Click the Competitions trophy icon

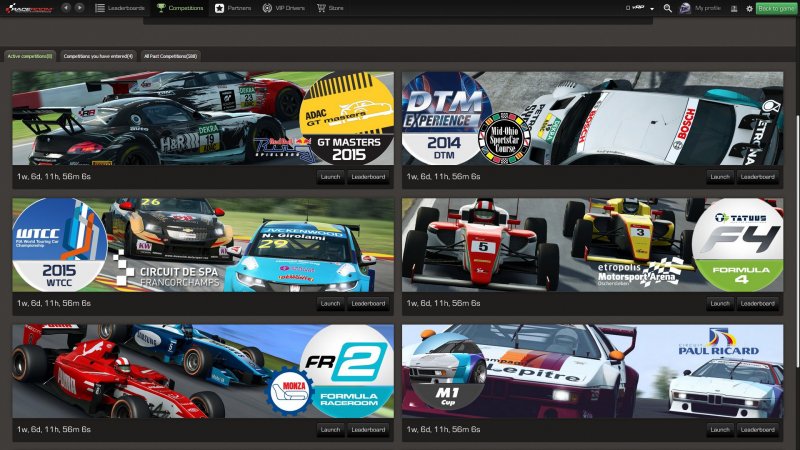(x=161, y=8)
